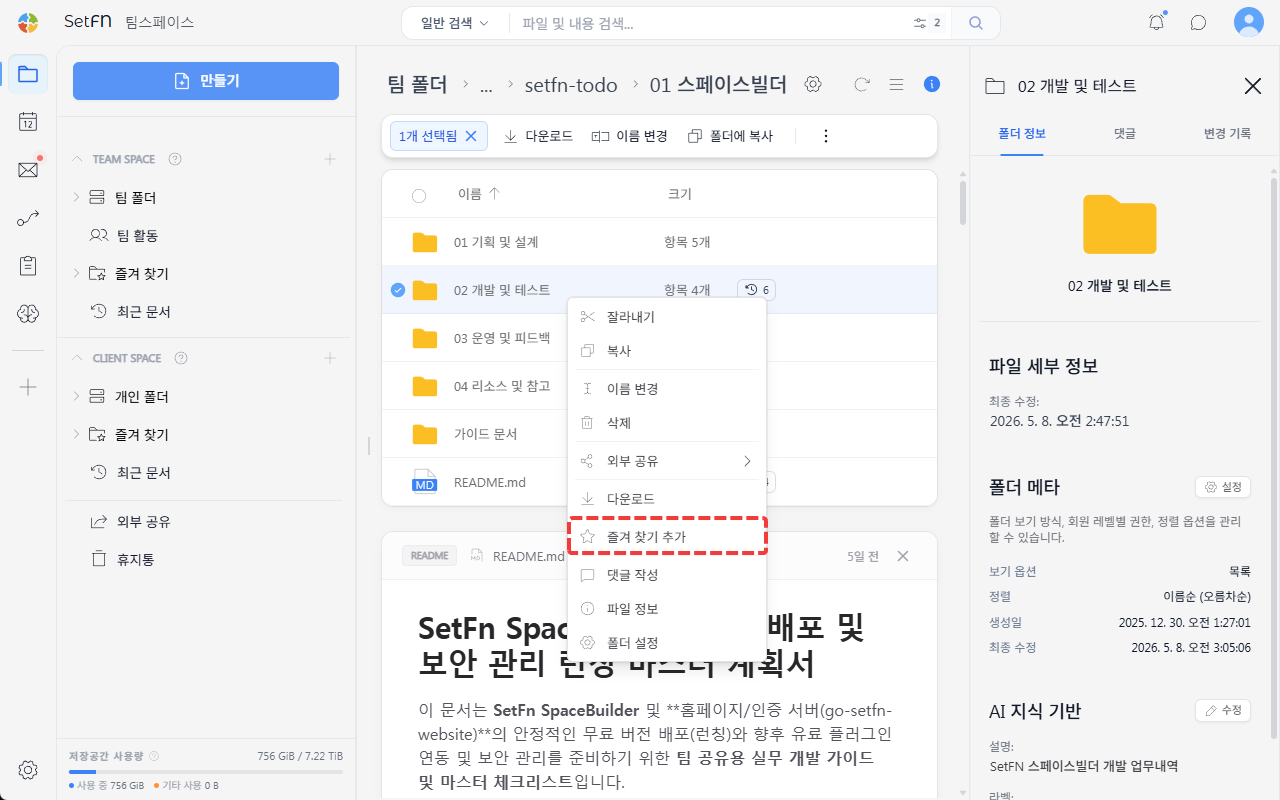Open the AI brain icon in left rail
This screenshot has height=800, width=1280.
pyautogui.click(x=28, y=314)
